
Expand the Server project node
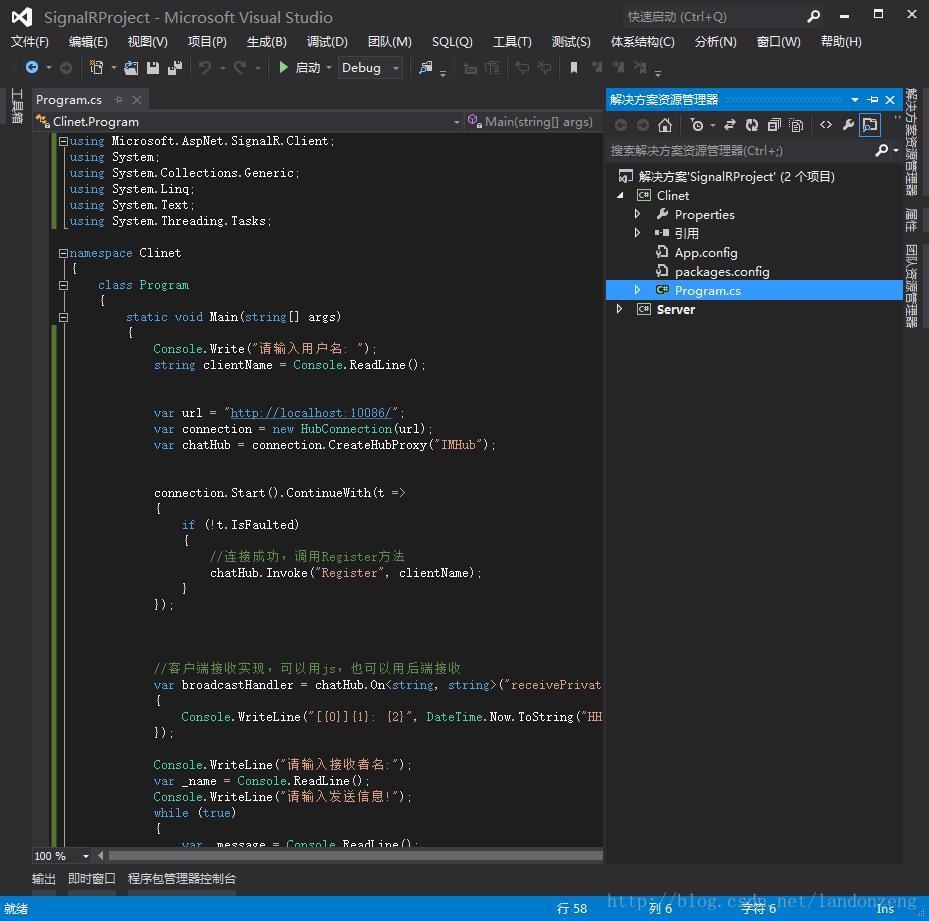tap(620, 309)
